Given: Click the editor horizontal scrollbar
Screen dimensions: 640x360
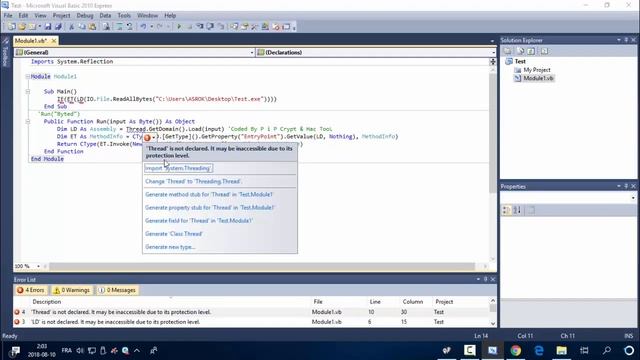Looking at the screenshot, I should tap(262, 267).
